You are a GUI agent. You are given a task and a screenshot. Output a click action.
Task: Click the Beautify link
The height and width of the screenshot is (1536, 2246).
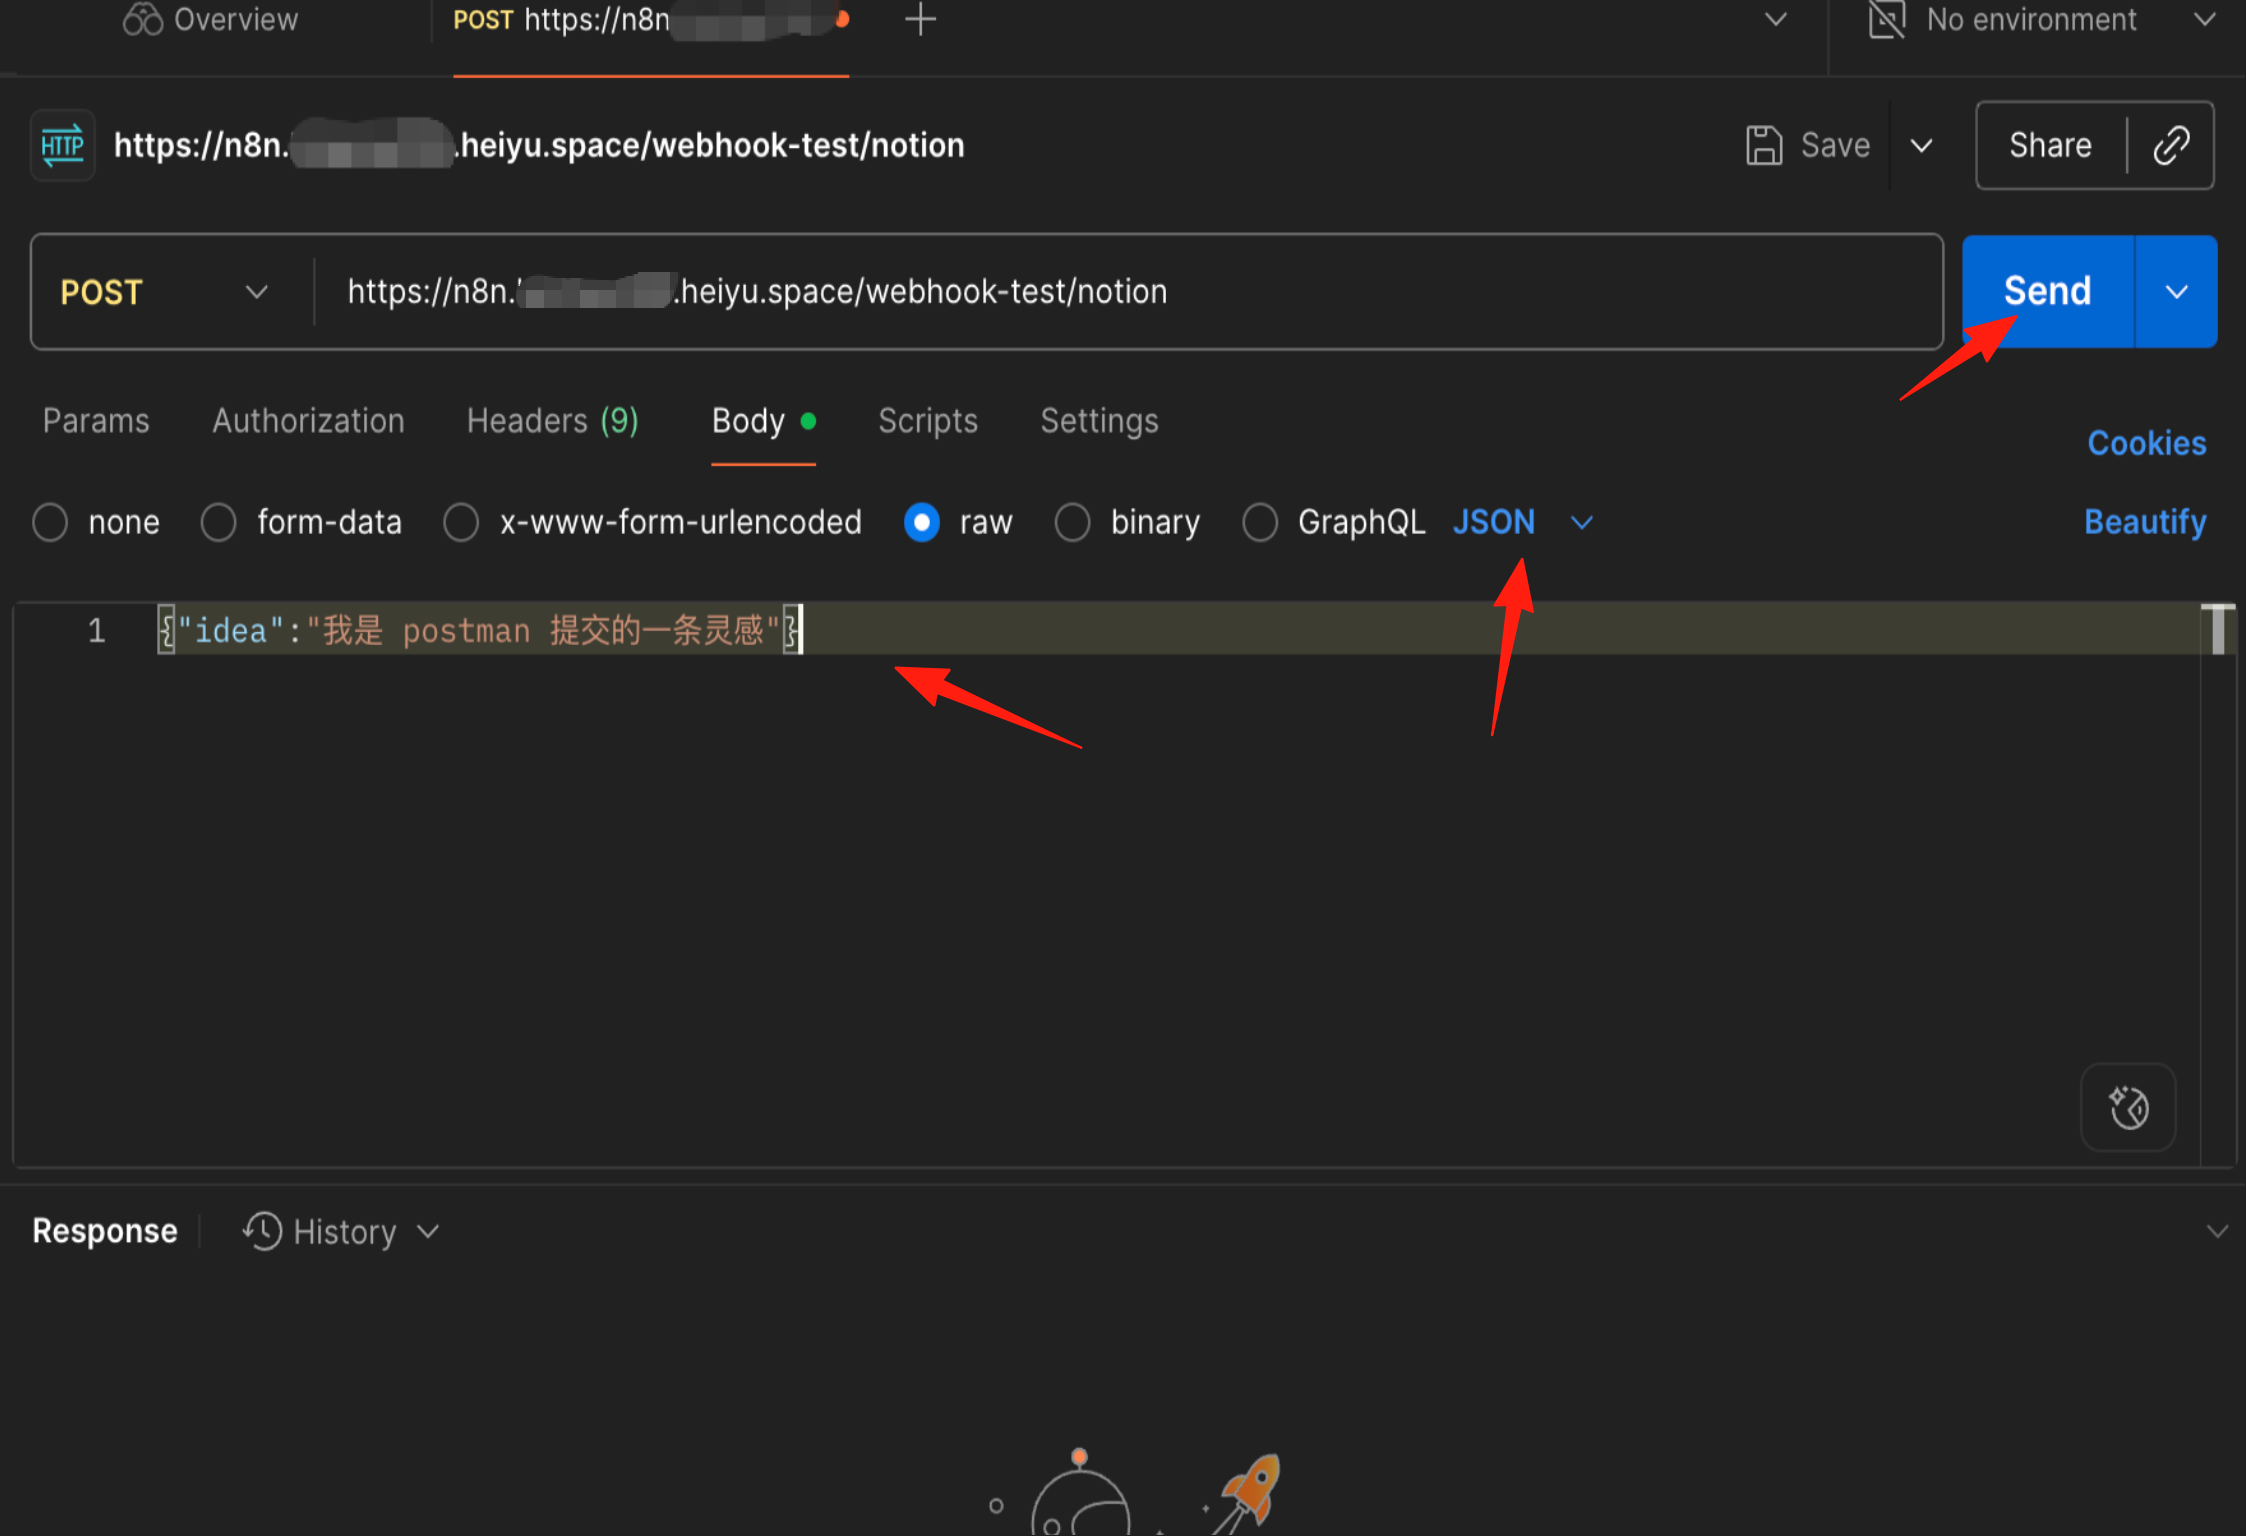pyautogui.click(x=2145, y=522)
